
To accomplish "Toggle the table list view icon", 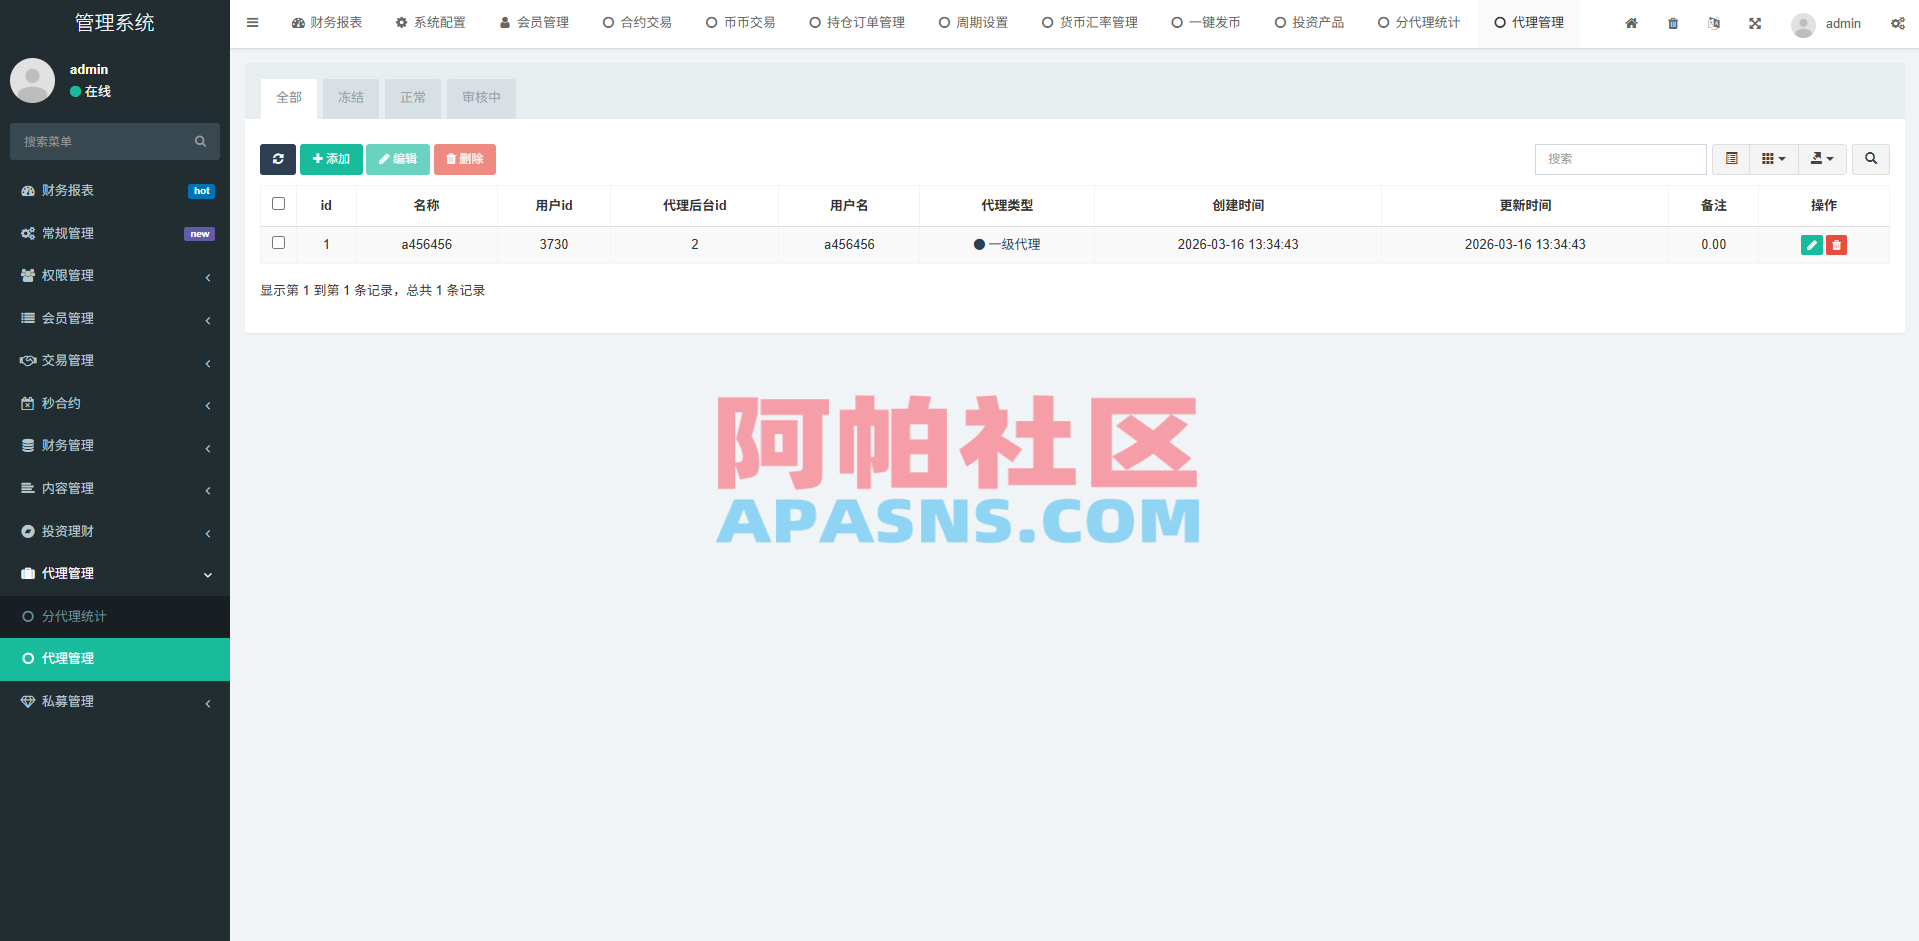I will pos(1731,159).
